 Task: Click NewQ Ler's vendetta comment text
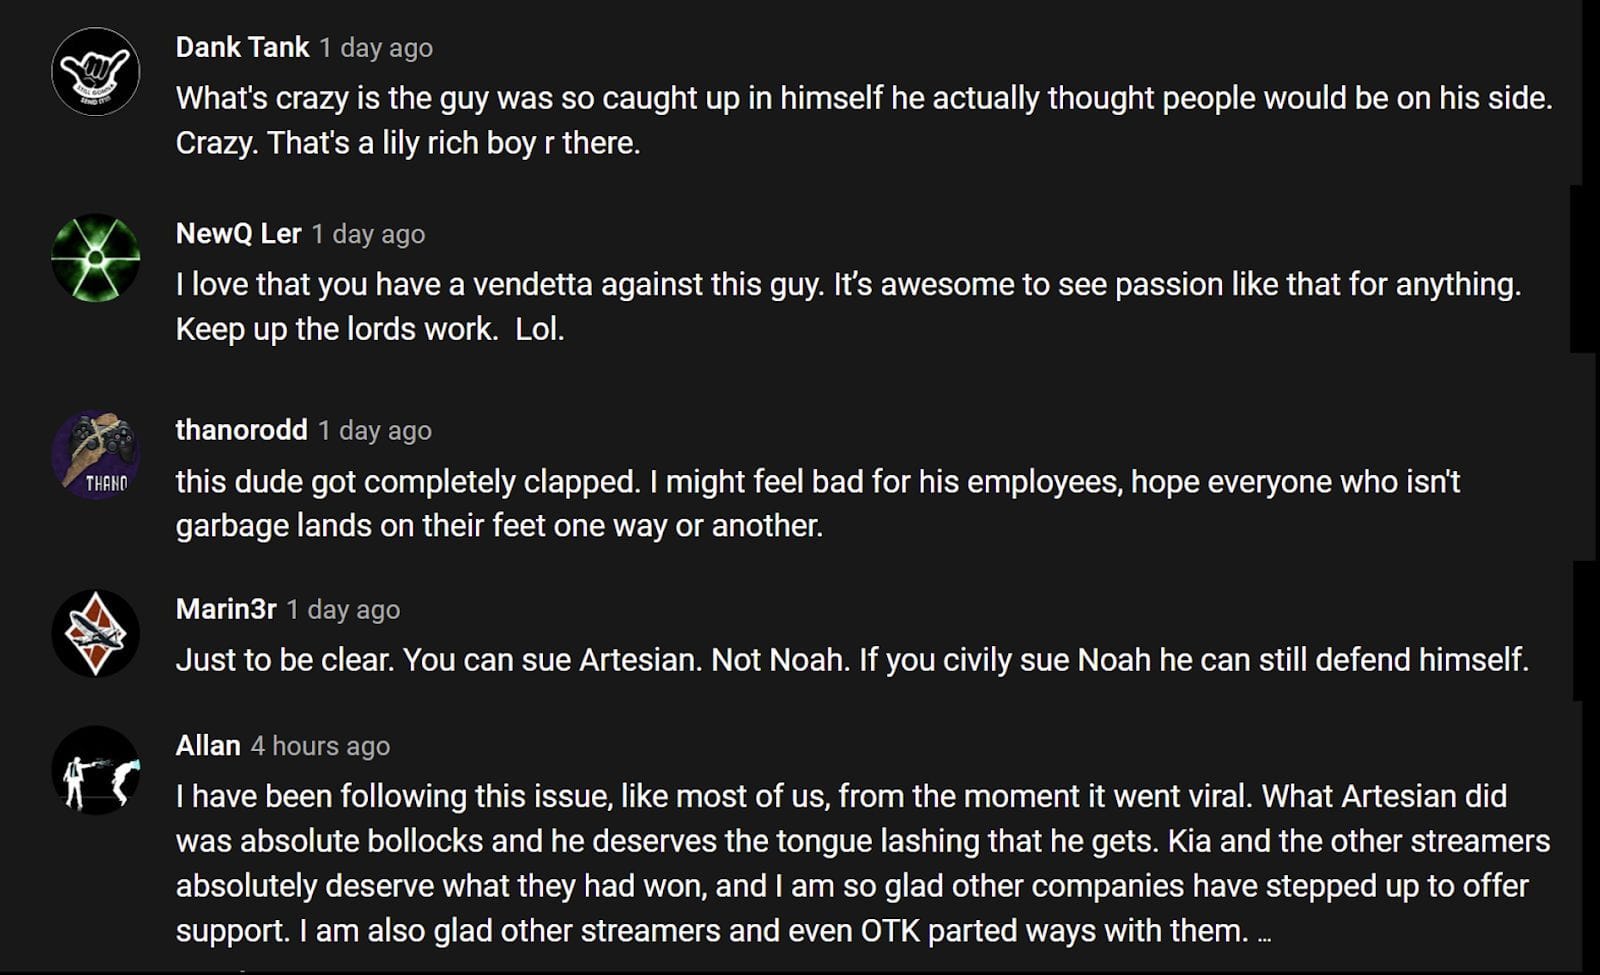coord(847,306)
